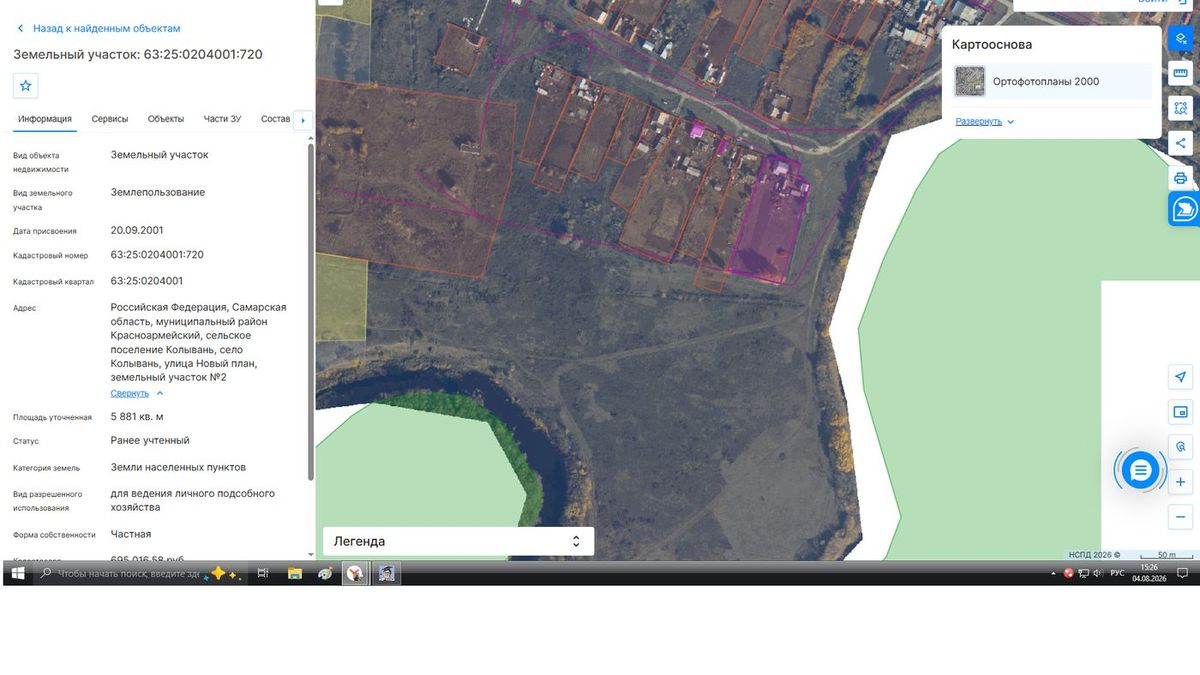Switch to the Объекты tab

[x=166, y=119]
